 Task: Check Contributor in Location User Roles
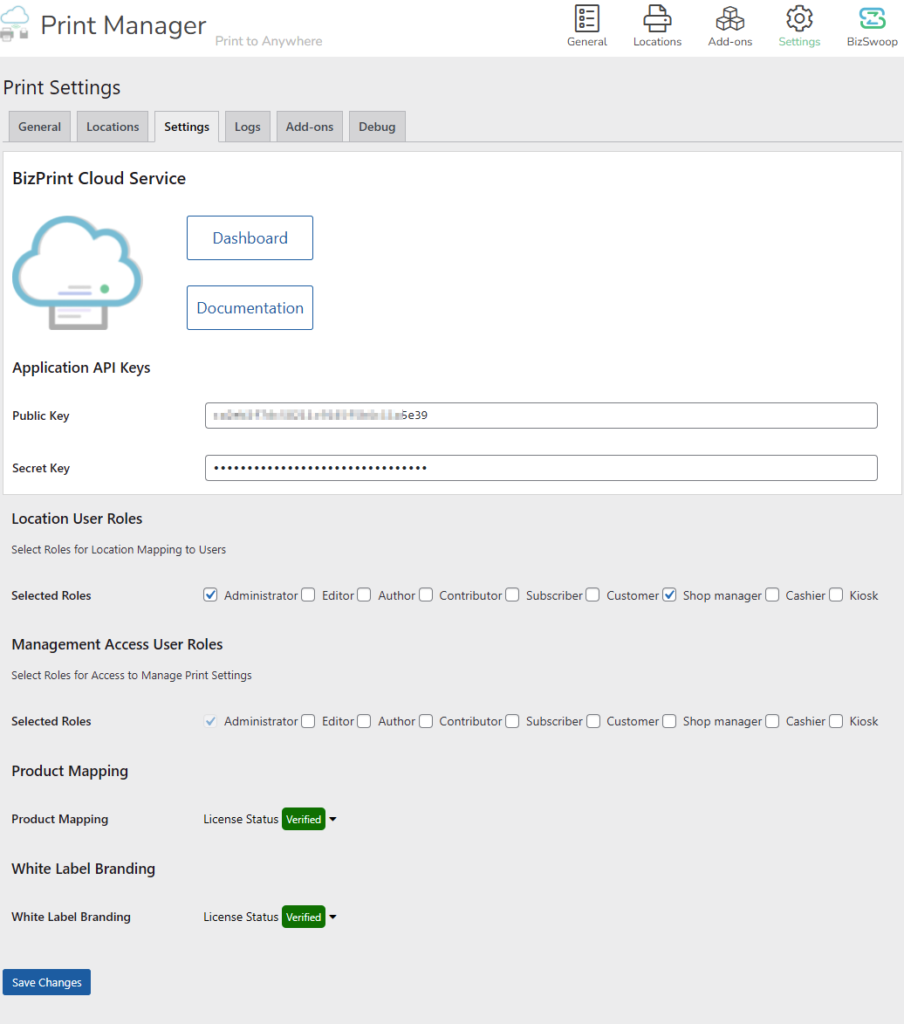point(426,595)
